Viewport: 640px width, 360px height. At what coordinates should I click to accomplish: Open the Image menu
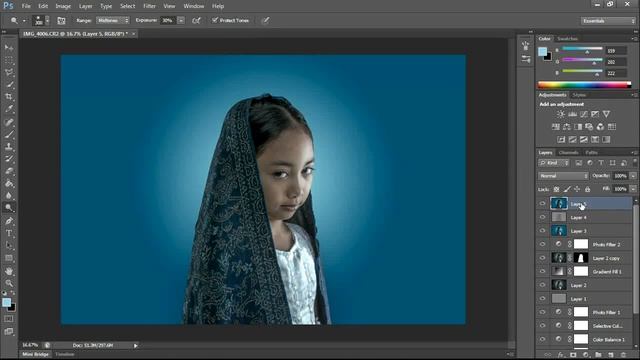point(63,6)
